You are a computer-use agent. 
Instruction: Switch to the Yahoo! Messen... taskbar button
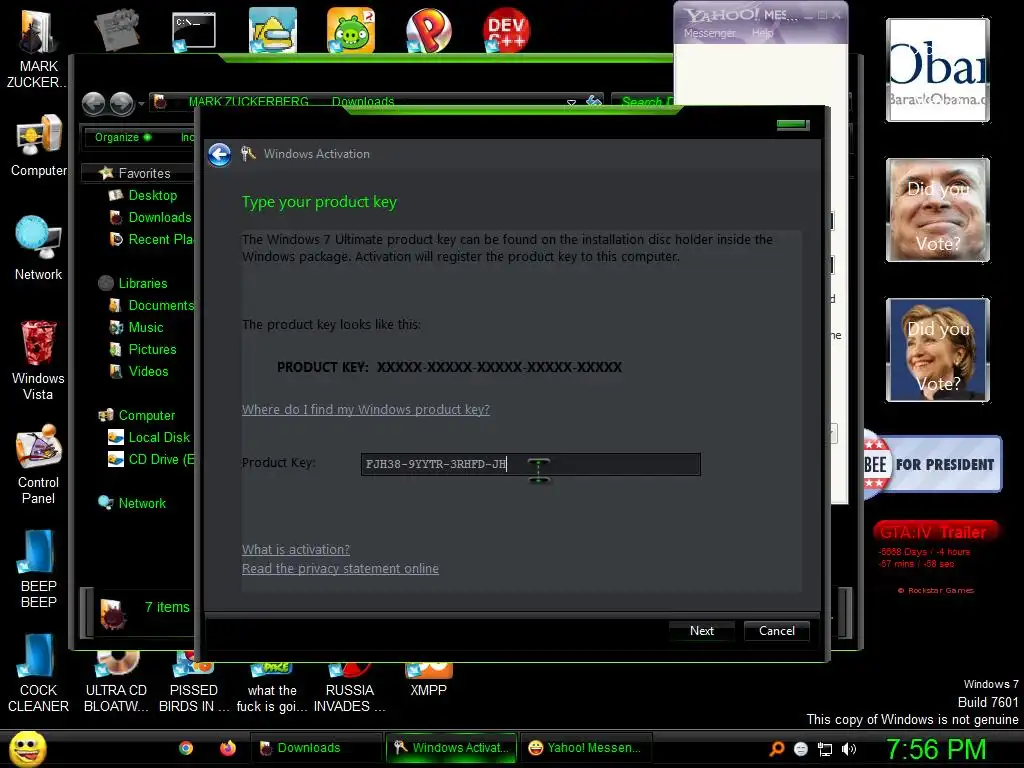[584, 748]
